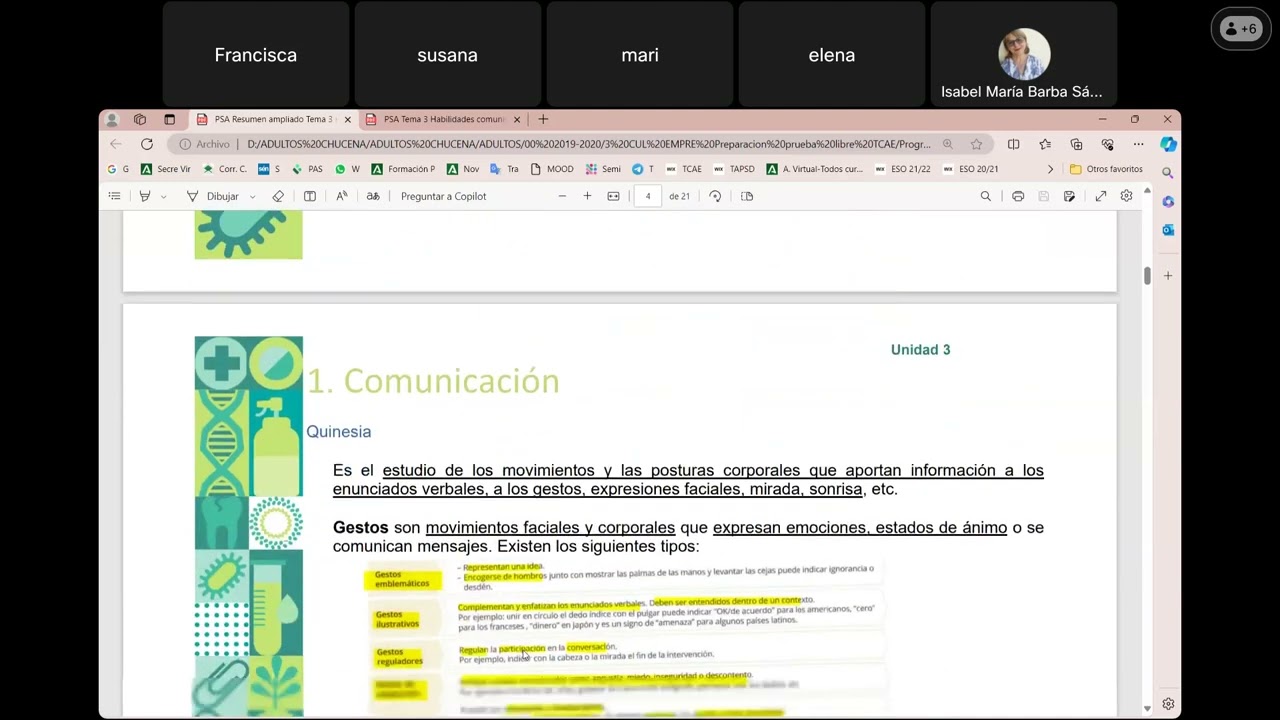Open the Tra translate bookmark

504,169
